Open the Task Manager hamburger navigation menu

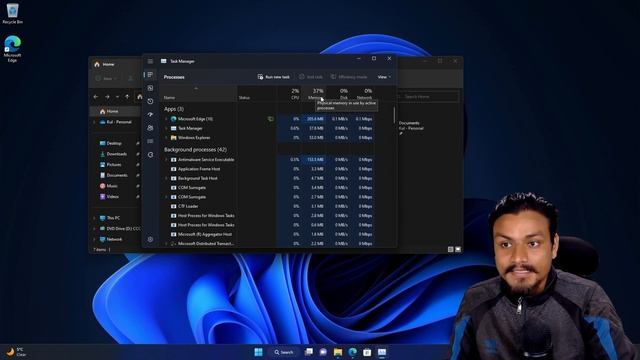coord(150,61)
